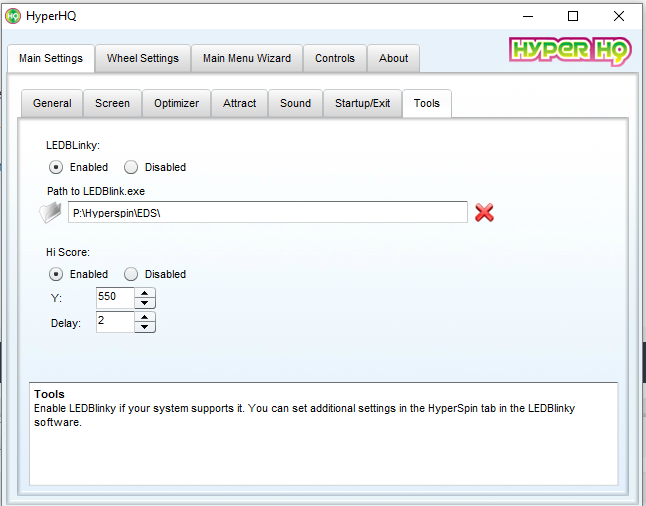
Task: Enable Hi Score radio button
Action: pos(56,274)
